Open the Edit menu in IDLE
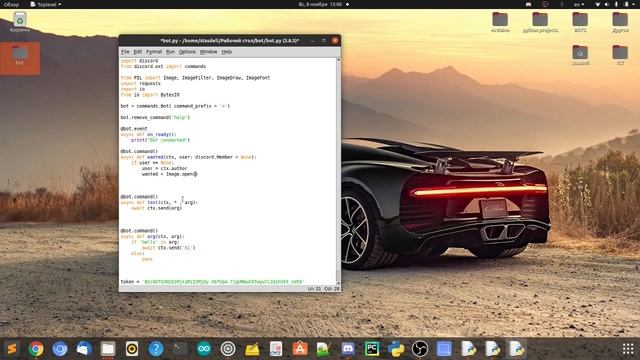 coord(138,52)
